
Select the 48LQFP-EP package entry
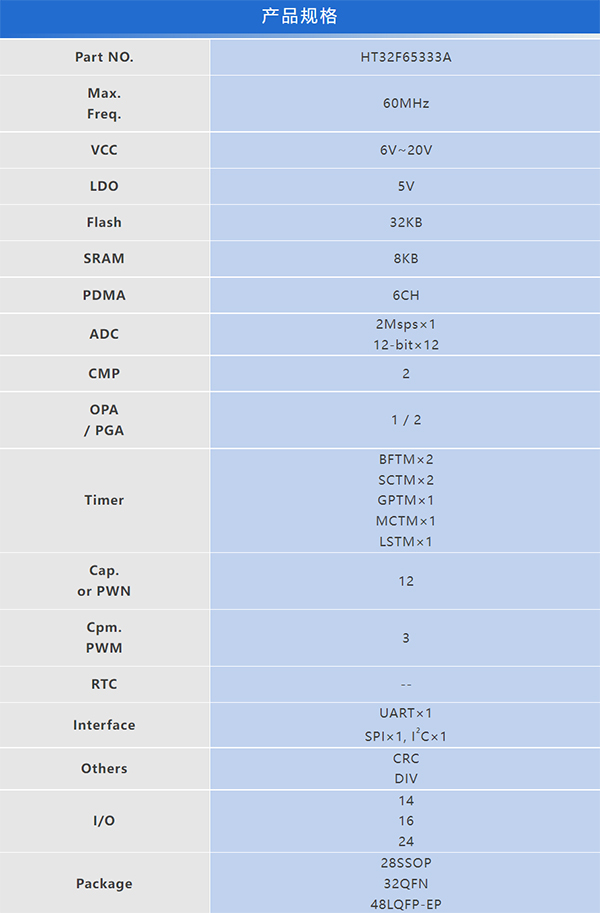[405, 904]
